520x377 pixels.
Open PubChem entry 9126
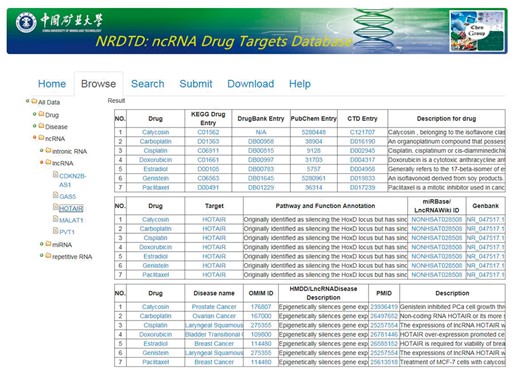coord(313,151)
